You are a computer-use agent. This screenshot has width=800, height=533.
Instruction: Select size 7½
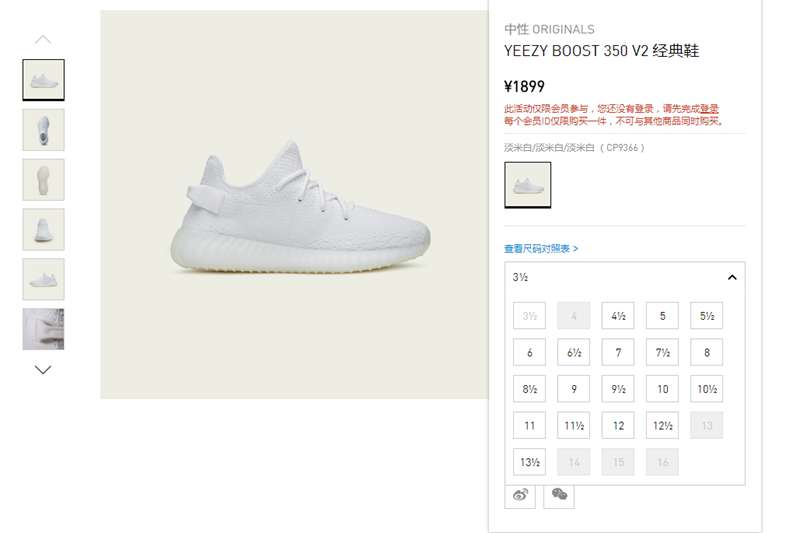[662, 352]
